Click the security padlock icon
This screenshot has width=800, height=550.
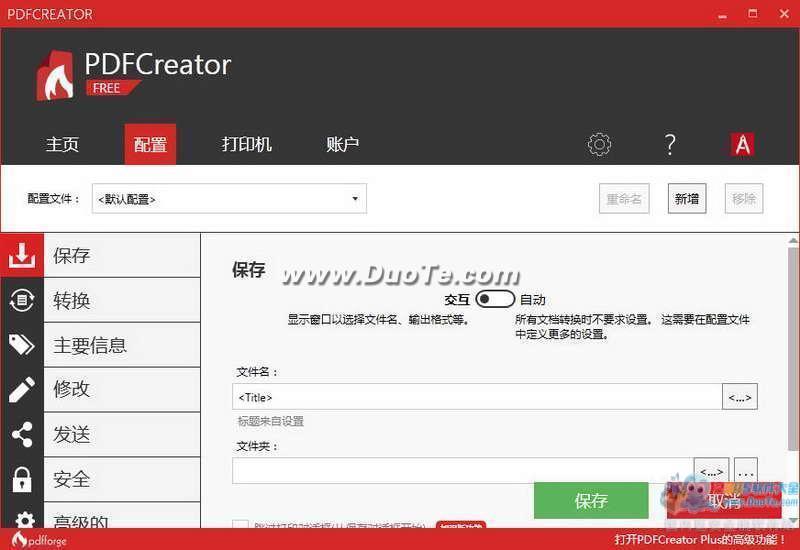coord(21,479)
